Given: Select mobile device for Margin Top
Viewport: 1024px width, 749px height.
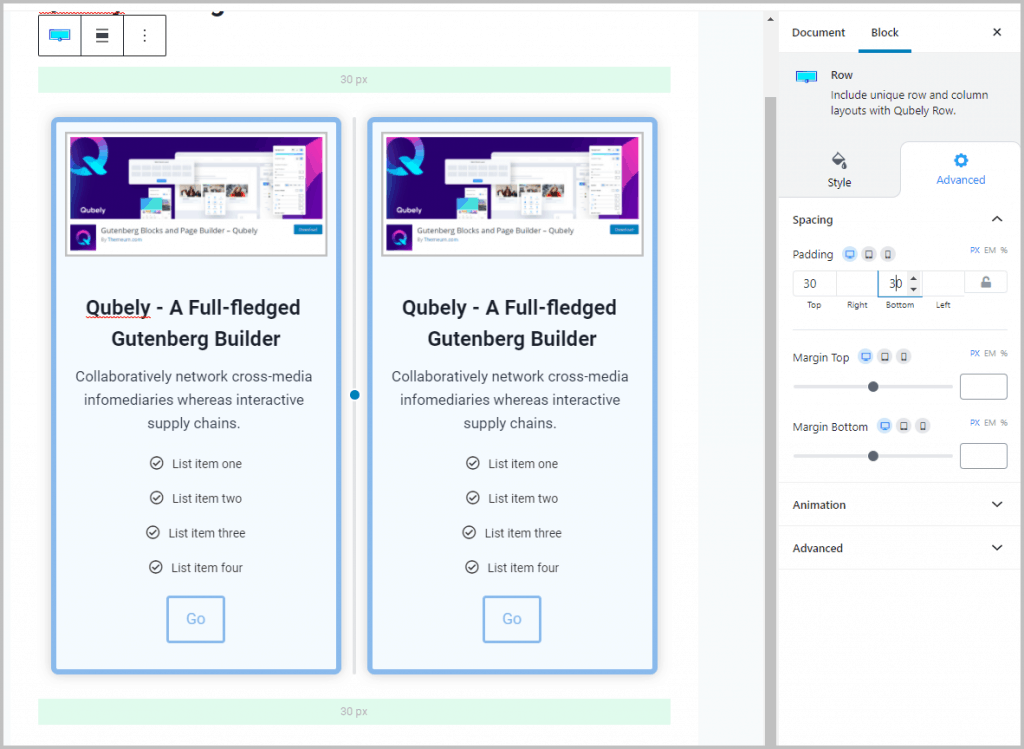Looking at the screenshot, I should 903,357.
